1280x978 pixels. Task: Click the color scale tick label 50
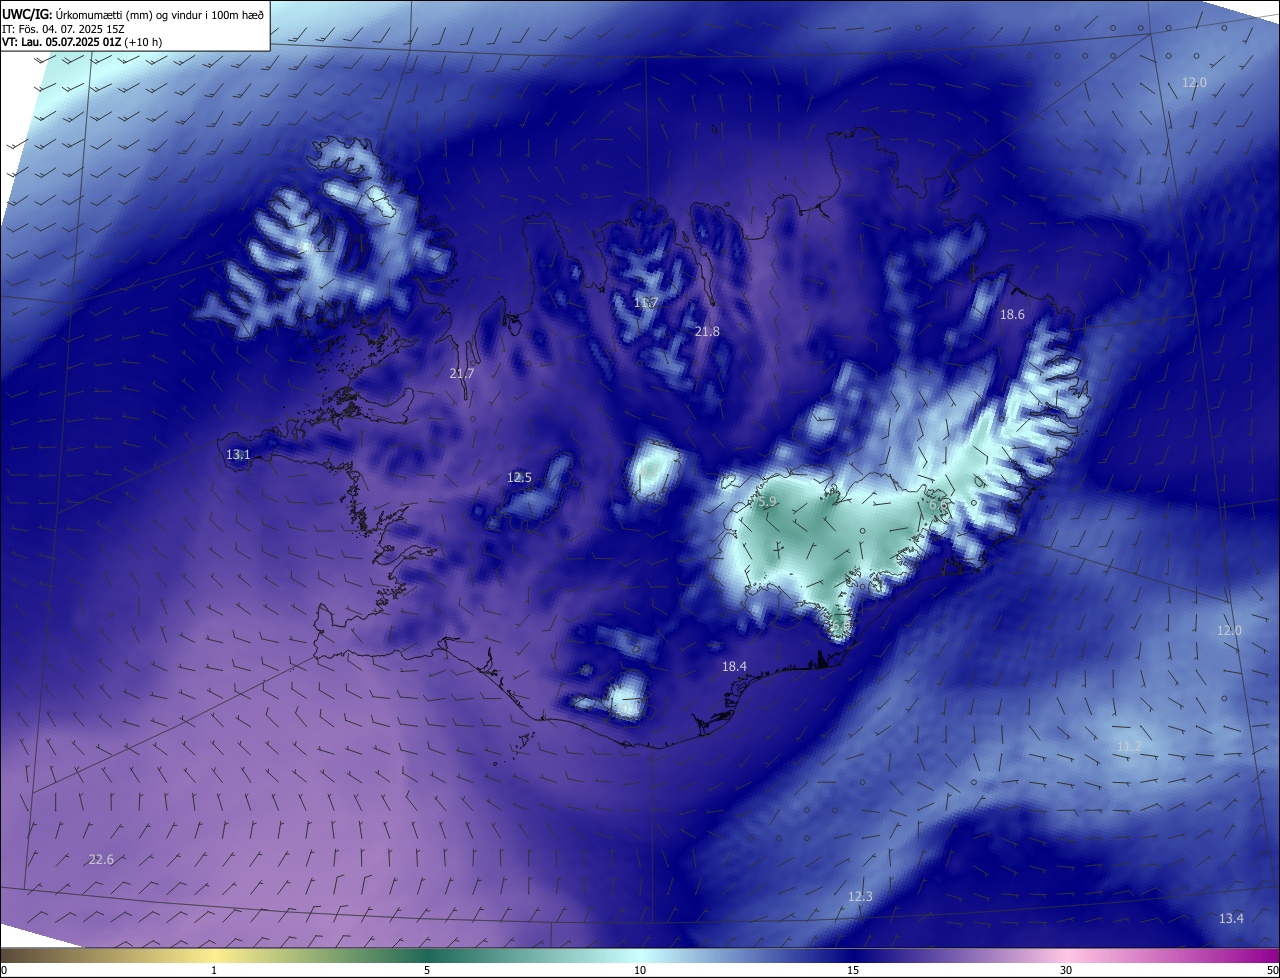click(1272, 970)
